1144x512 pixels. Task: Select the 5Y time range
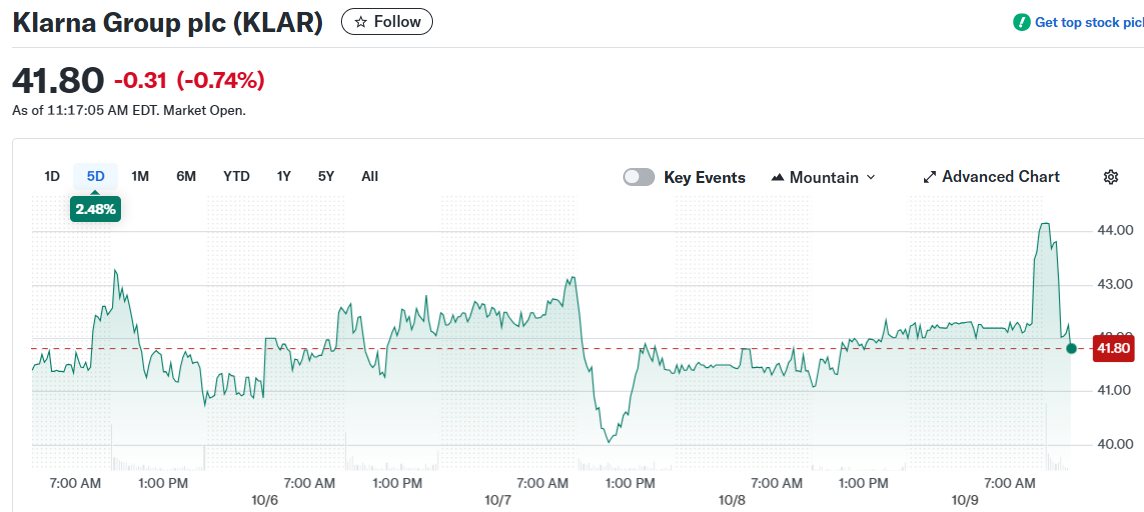(326, 176)
